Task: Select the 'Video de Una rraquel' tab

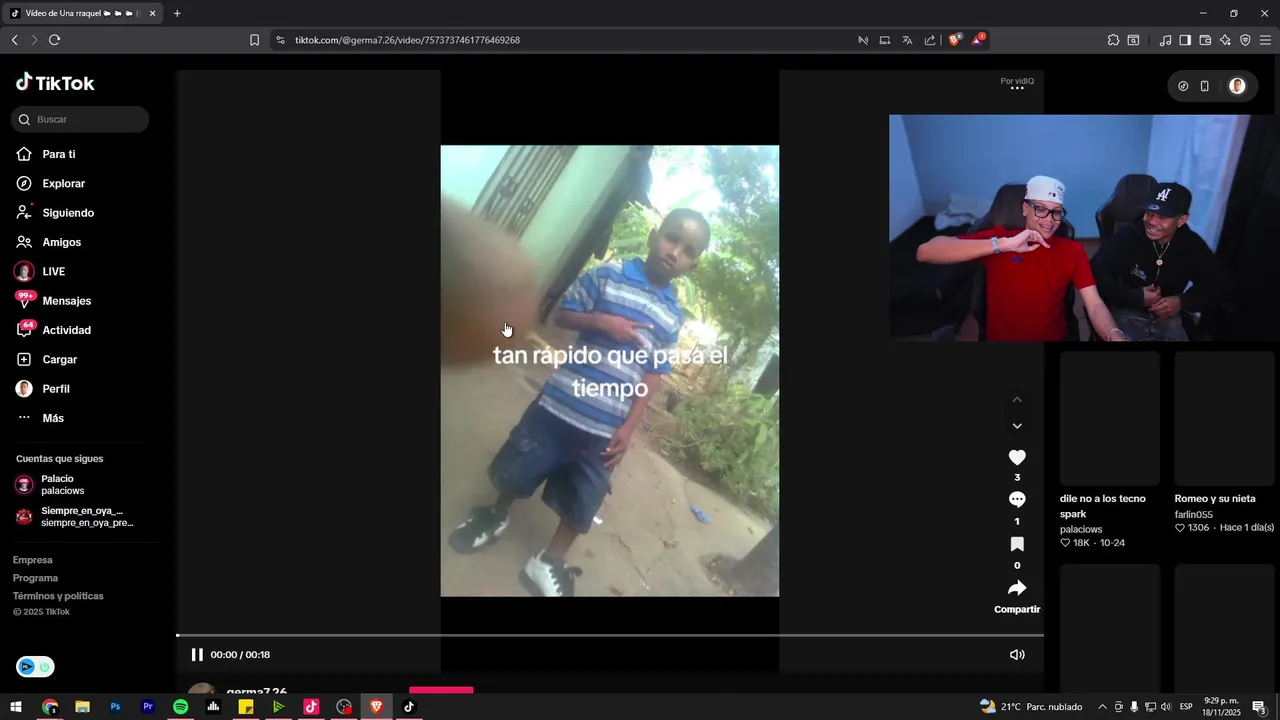Action: pyautogui.click(x=83, y=13)
